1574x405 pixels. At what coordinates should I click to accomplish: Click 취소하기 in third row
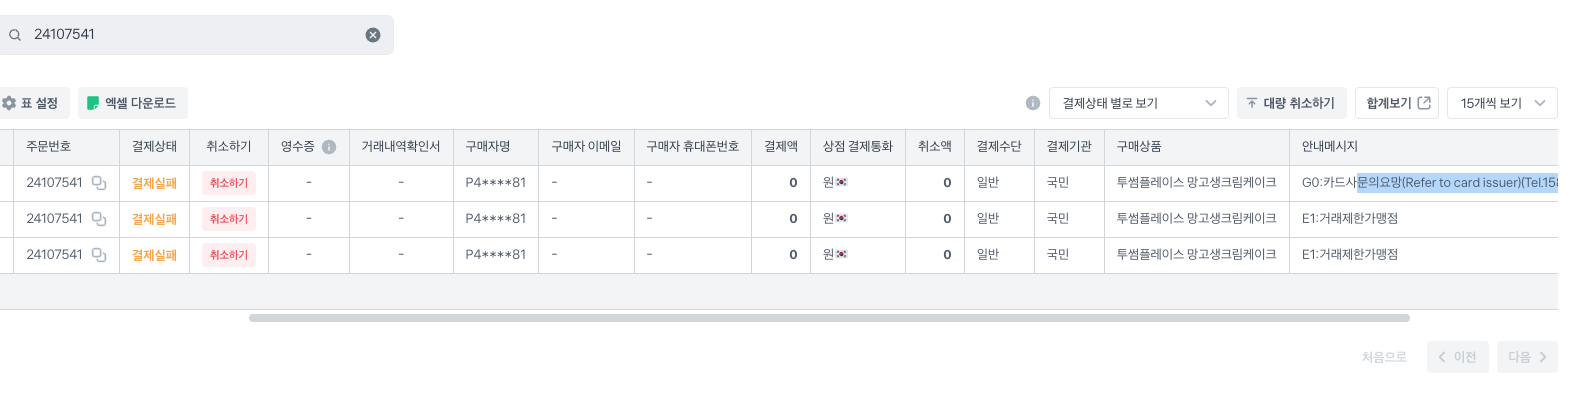click(229, 255)
